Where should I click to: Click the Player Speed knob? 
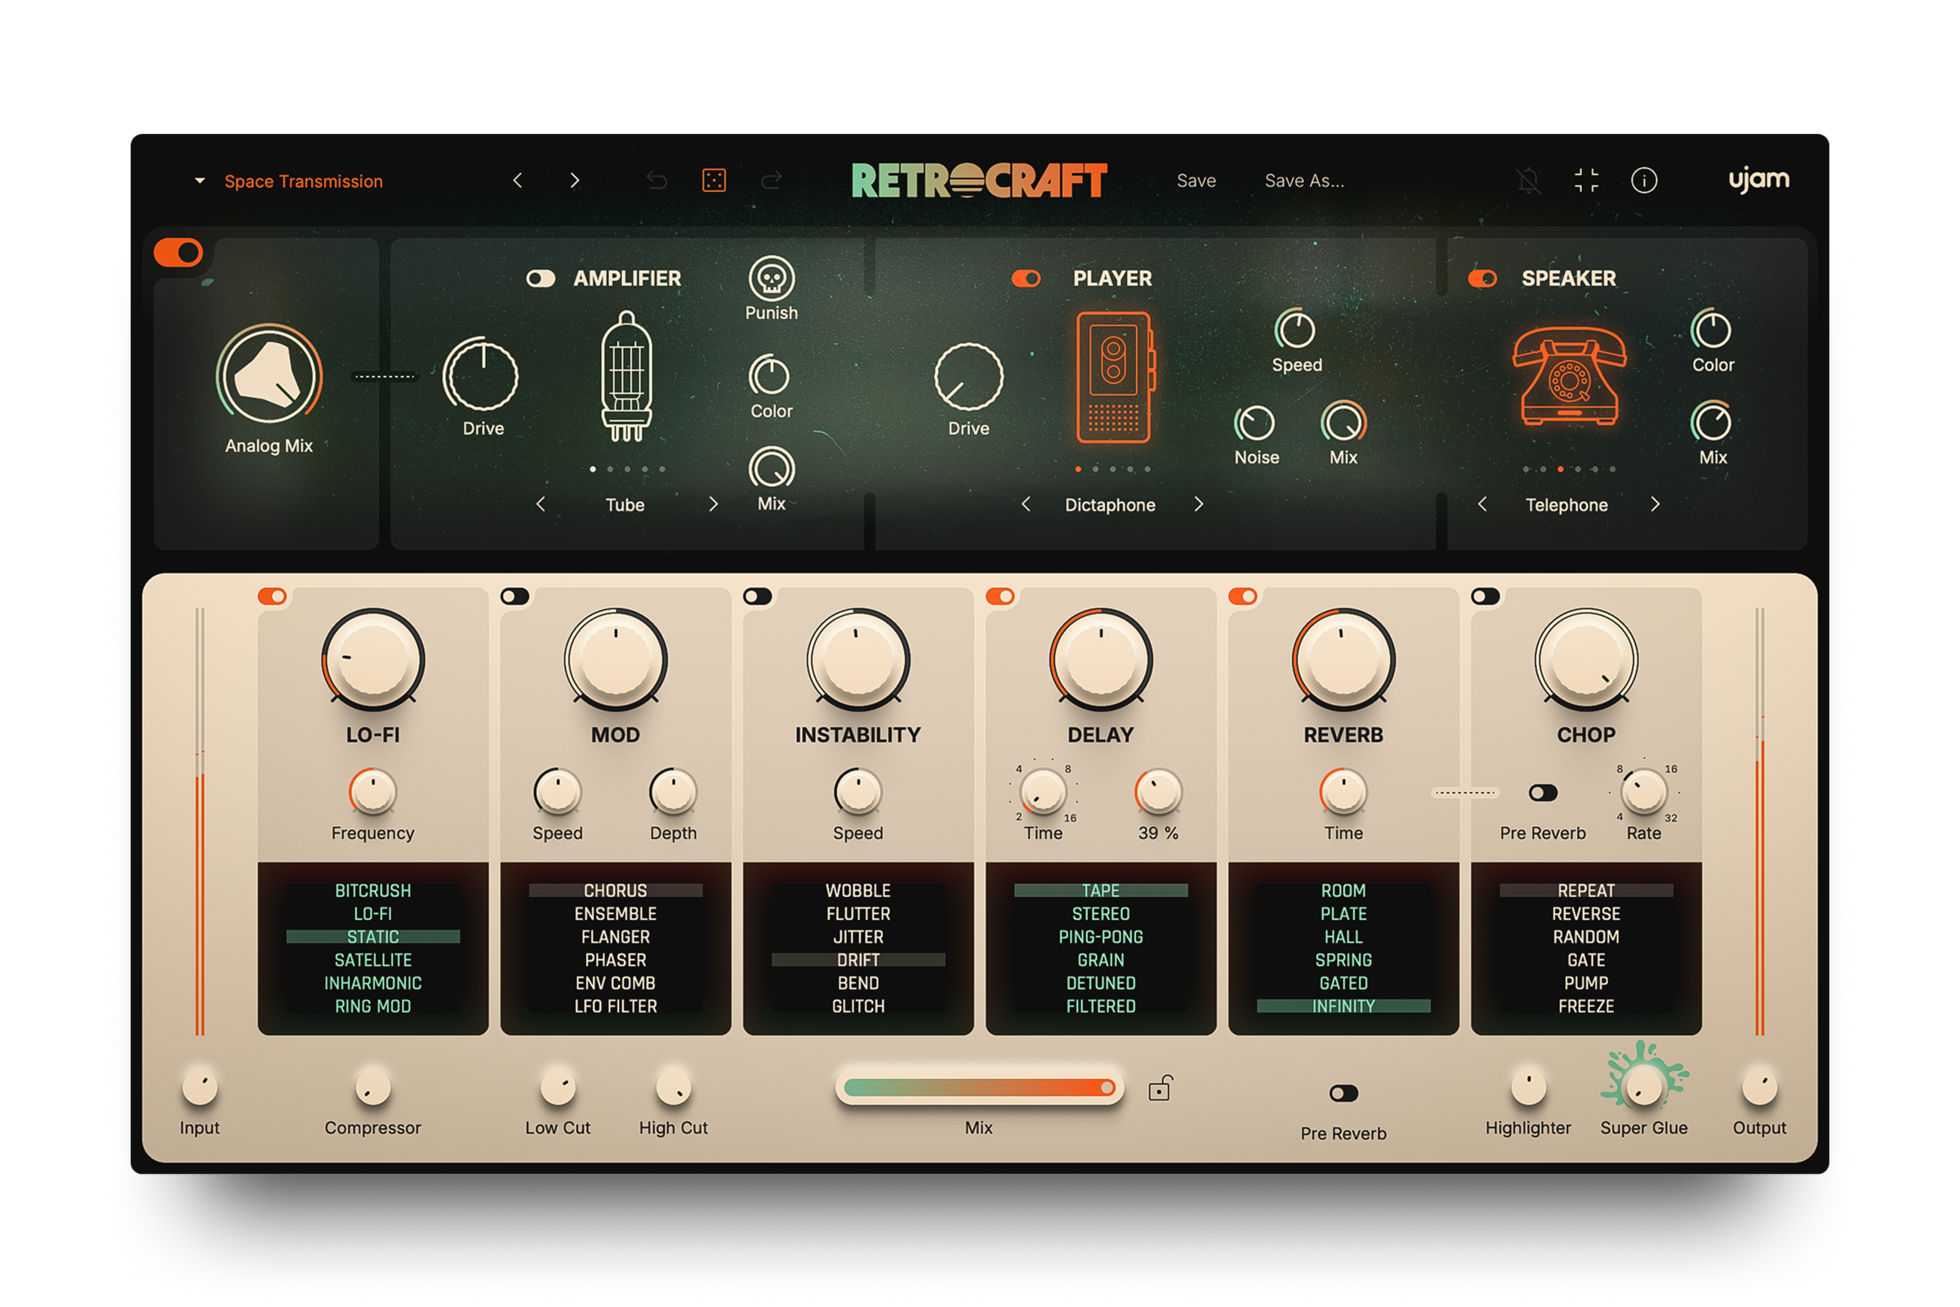[1296, 330]
